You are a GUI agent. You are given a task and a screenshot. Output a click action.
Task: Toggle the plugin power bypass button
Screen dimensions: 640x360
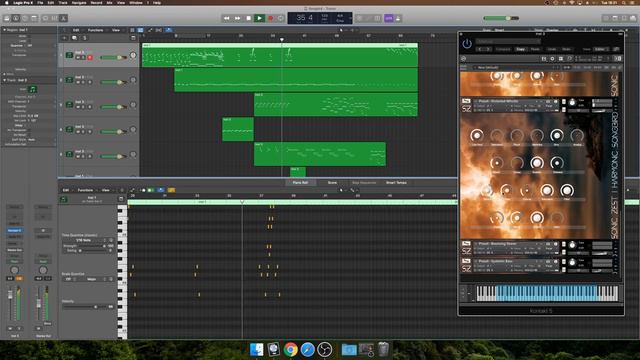click(x=467, y=44)
